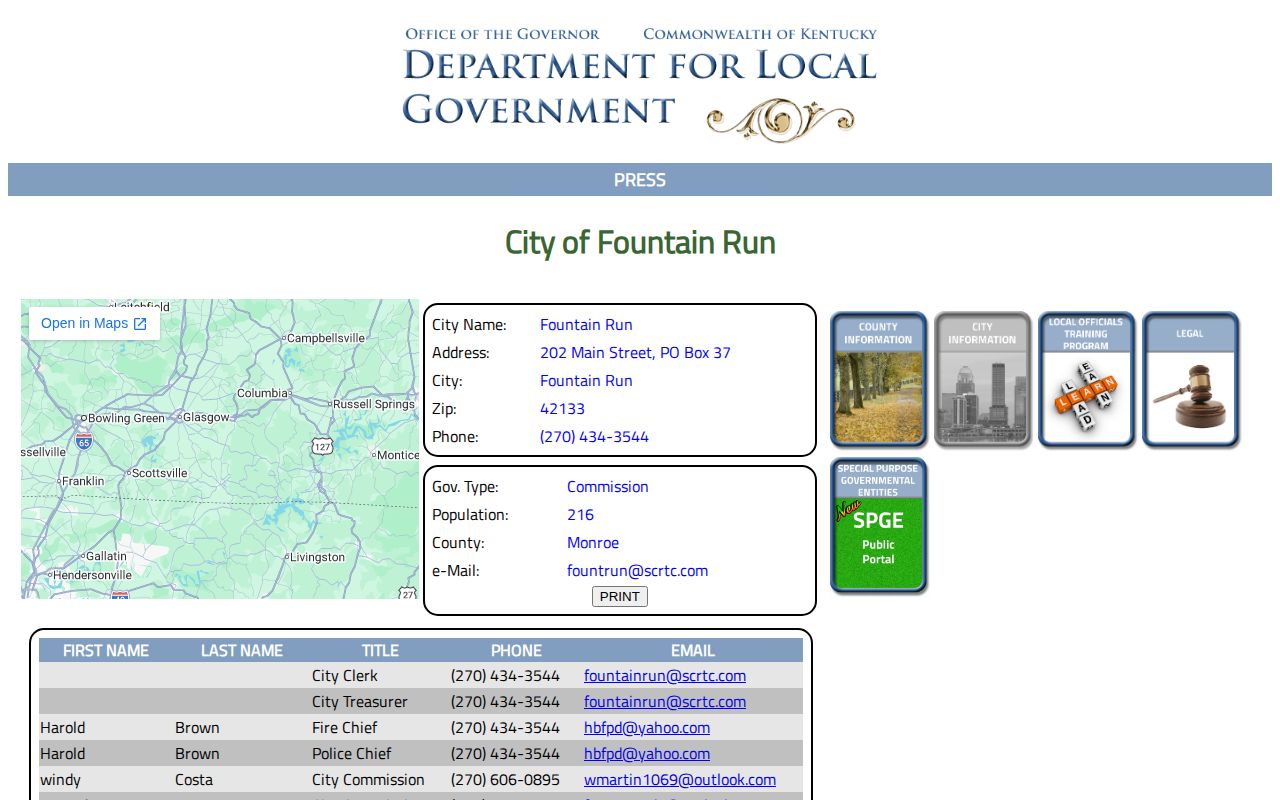Open the PRESS menu bar item
Viewport: 1280px width, 800px height.
pyautogui.click(x=640, y=180)
